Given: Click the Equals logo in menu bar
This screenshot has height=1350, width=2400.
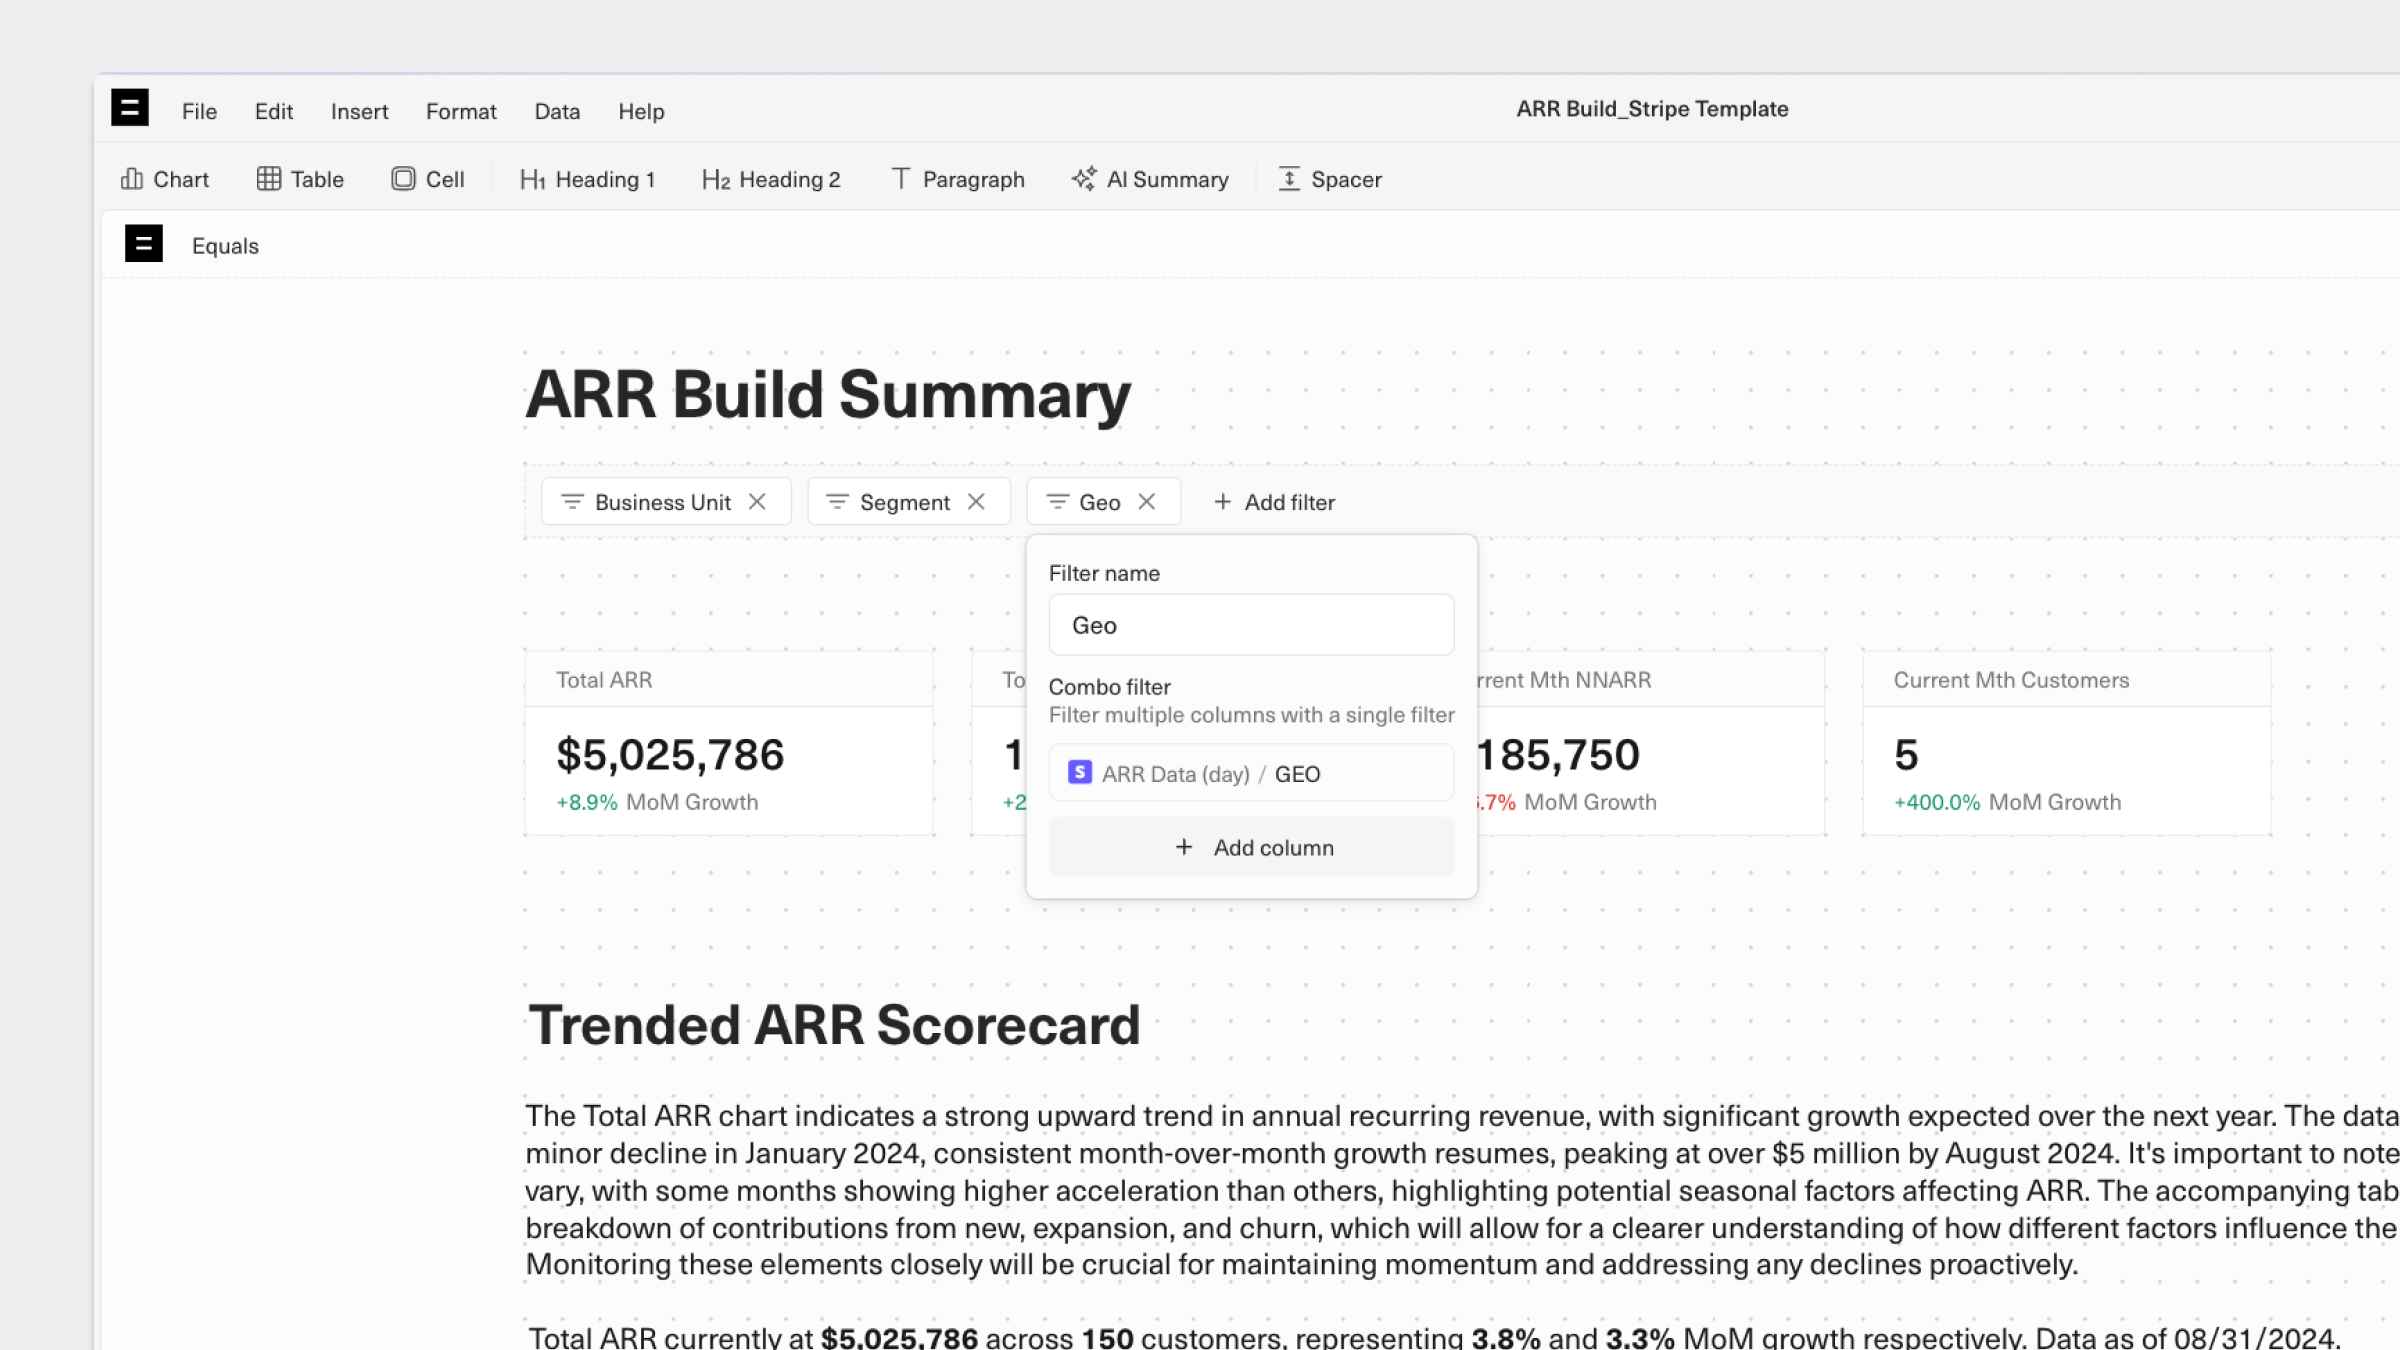Looking at the screenshot, I should pos(129,108).
